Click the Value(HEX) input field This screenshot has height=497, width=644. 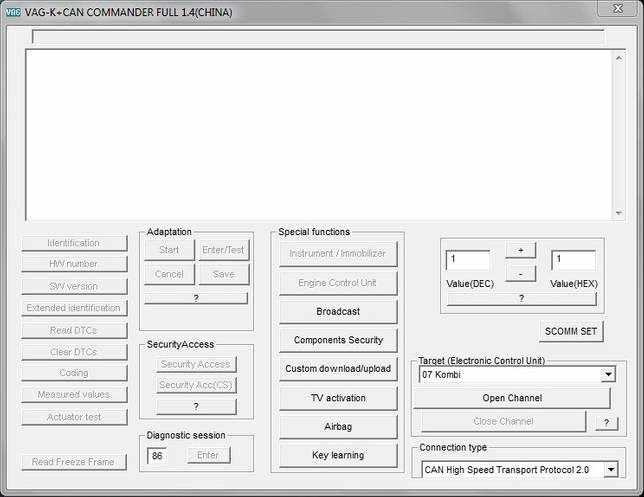(573, 260)
